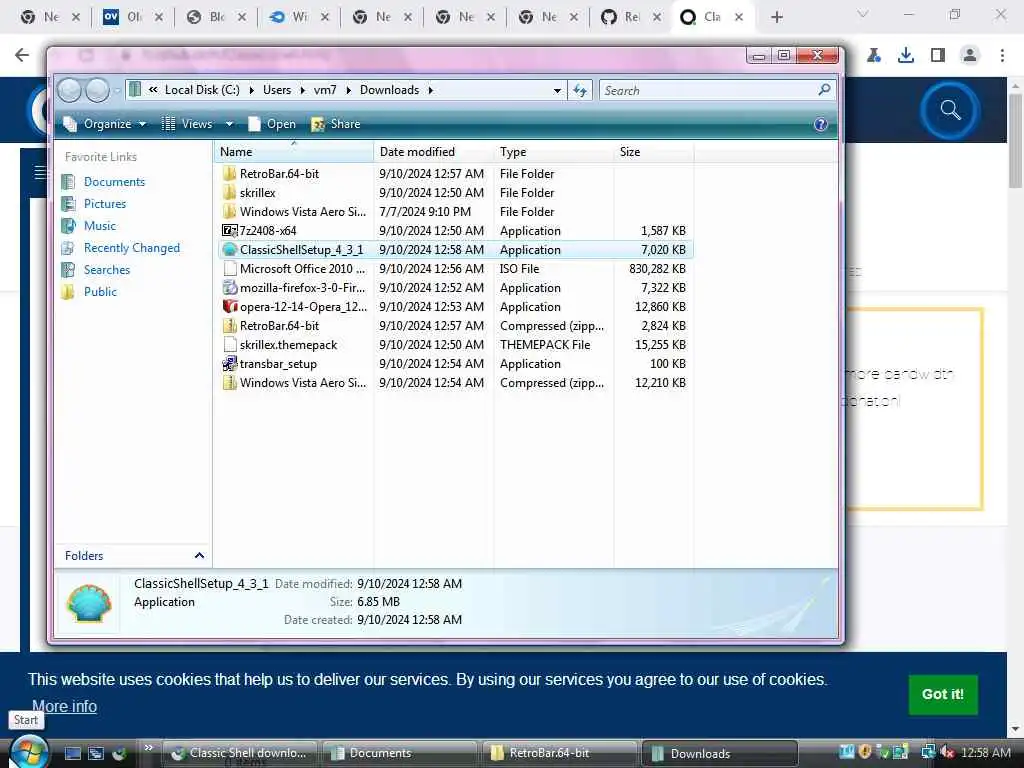Viewport: 1024px width, 768px height.
Task: Click the Explorer Search input field
Action: [709, 90]
